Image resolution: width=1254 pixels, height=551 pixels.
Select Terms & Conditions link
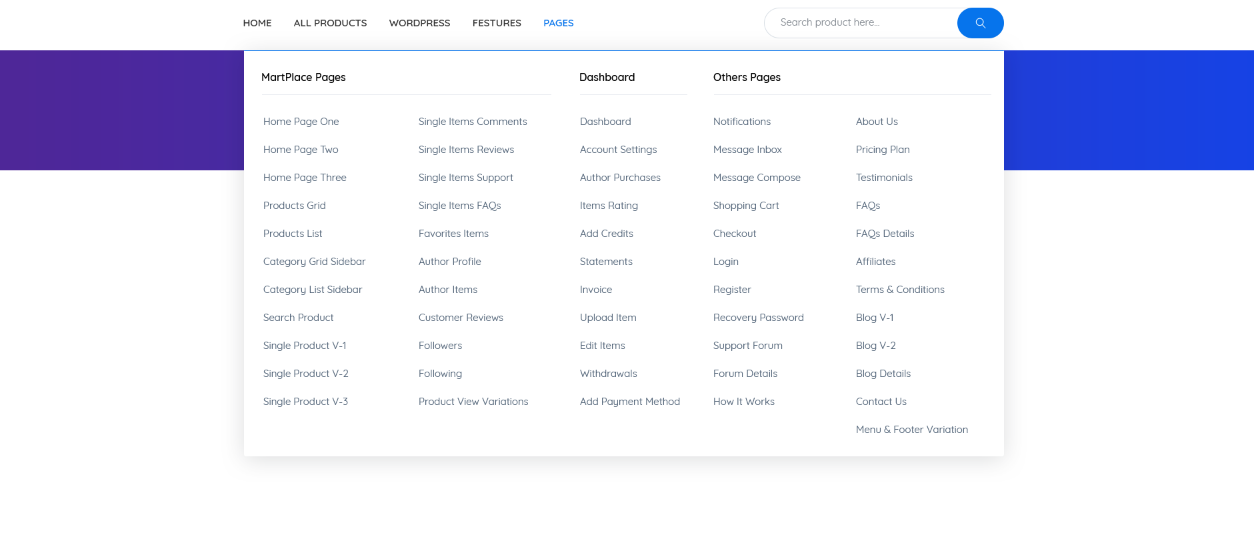(x=900, y=290)
